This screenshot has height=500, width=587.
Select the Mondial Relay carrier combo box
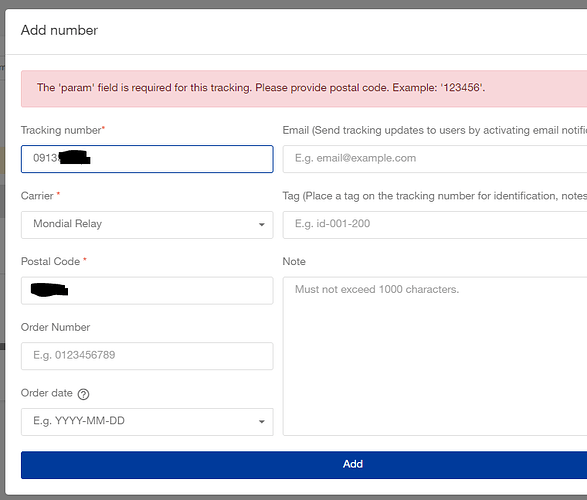(x=147, y=225)
